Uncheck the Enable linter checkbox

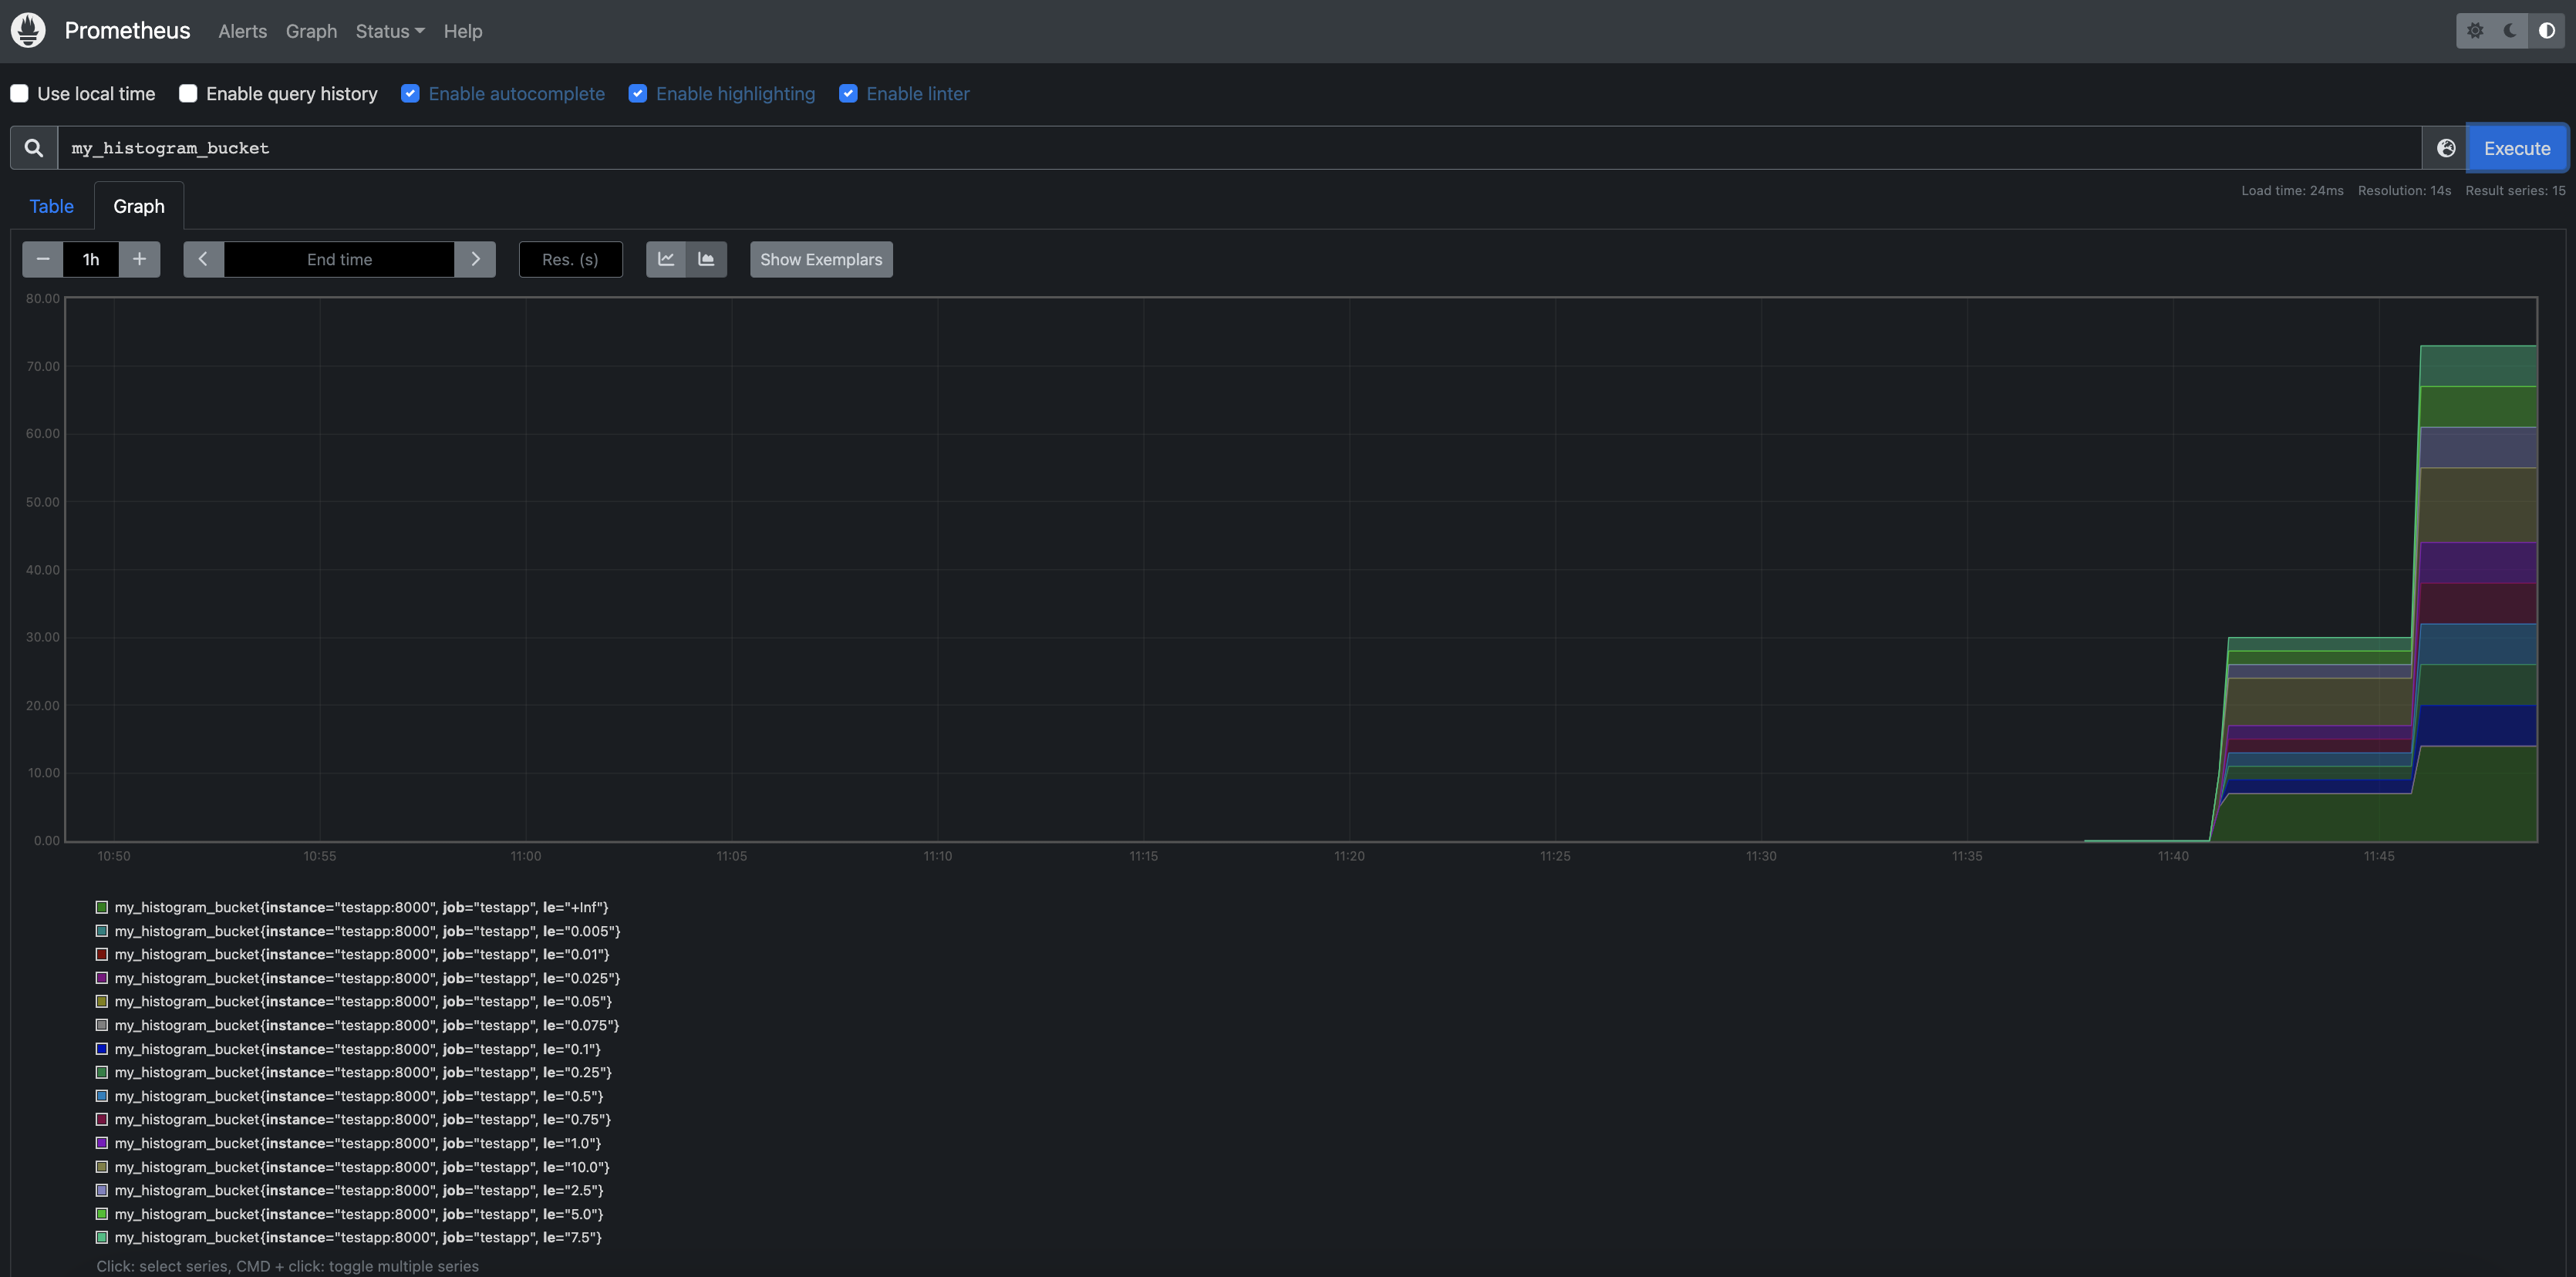[848, 93]
